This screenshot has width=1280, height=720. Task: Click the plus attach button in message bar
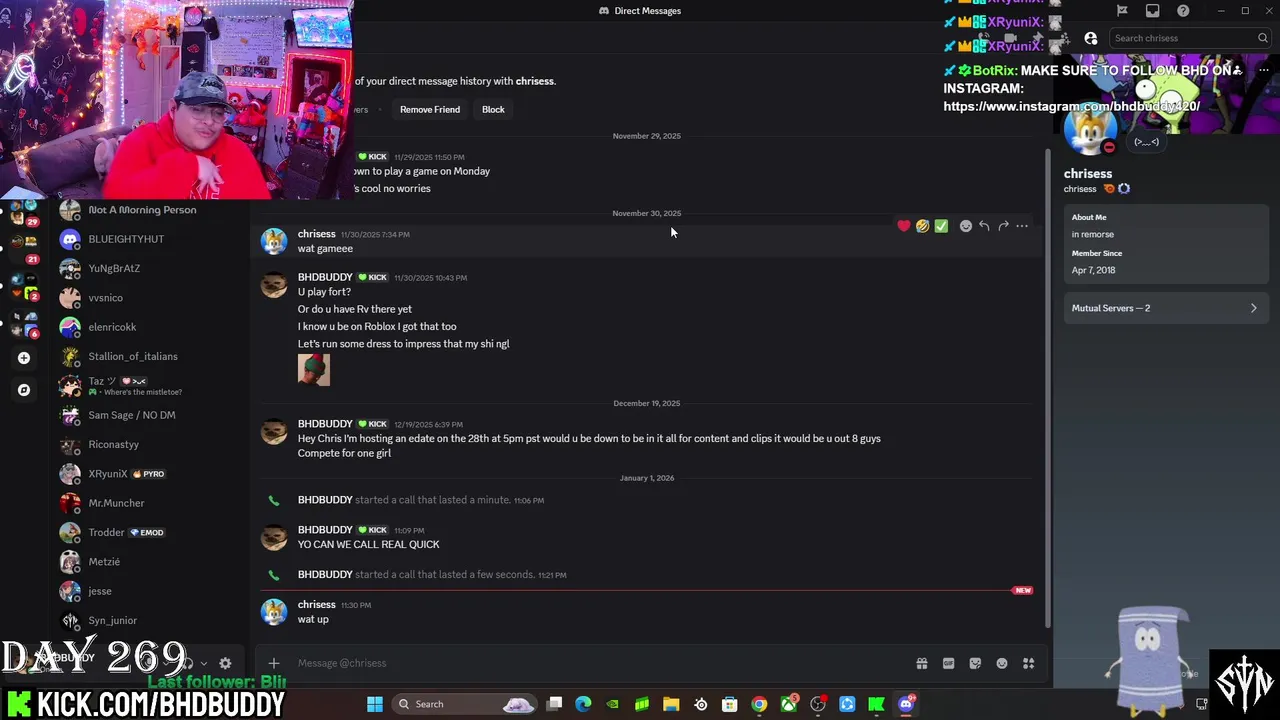click(x=273, y=663)
